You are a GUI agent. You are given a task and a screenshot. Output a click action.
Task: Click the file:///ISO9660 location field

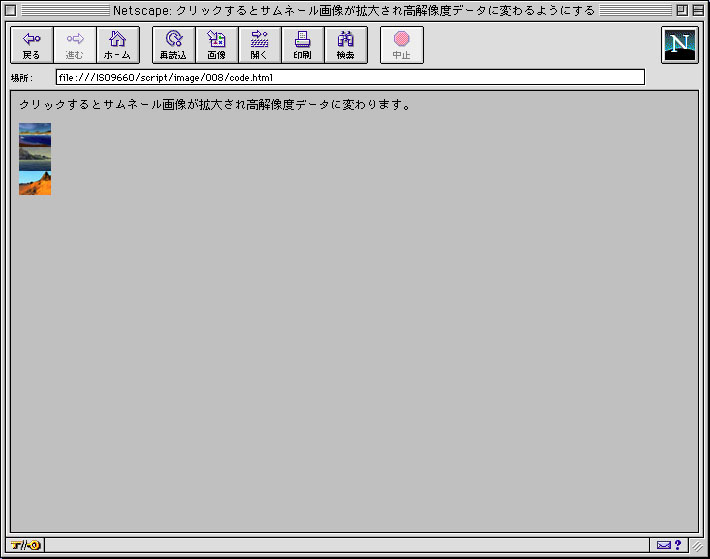tap(350, 77)
